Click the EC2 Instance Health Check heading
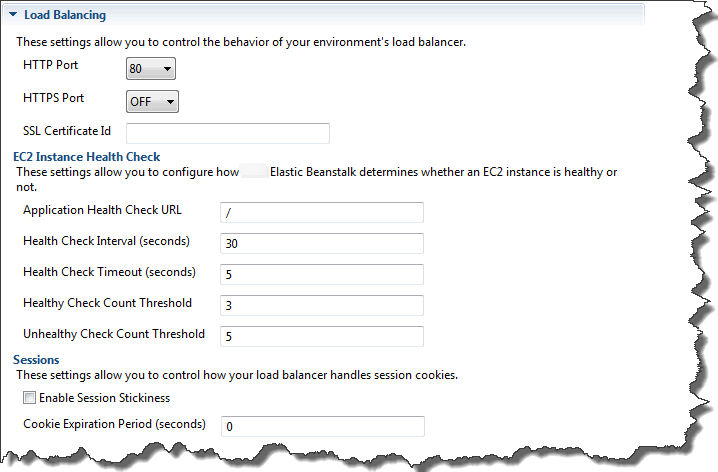 [x=87, y=157]
